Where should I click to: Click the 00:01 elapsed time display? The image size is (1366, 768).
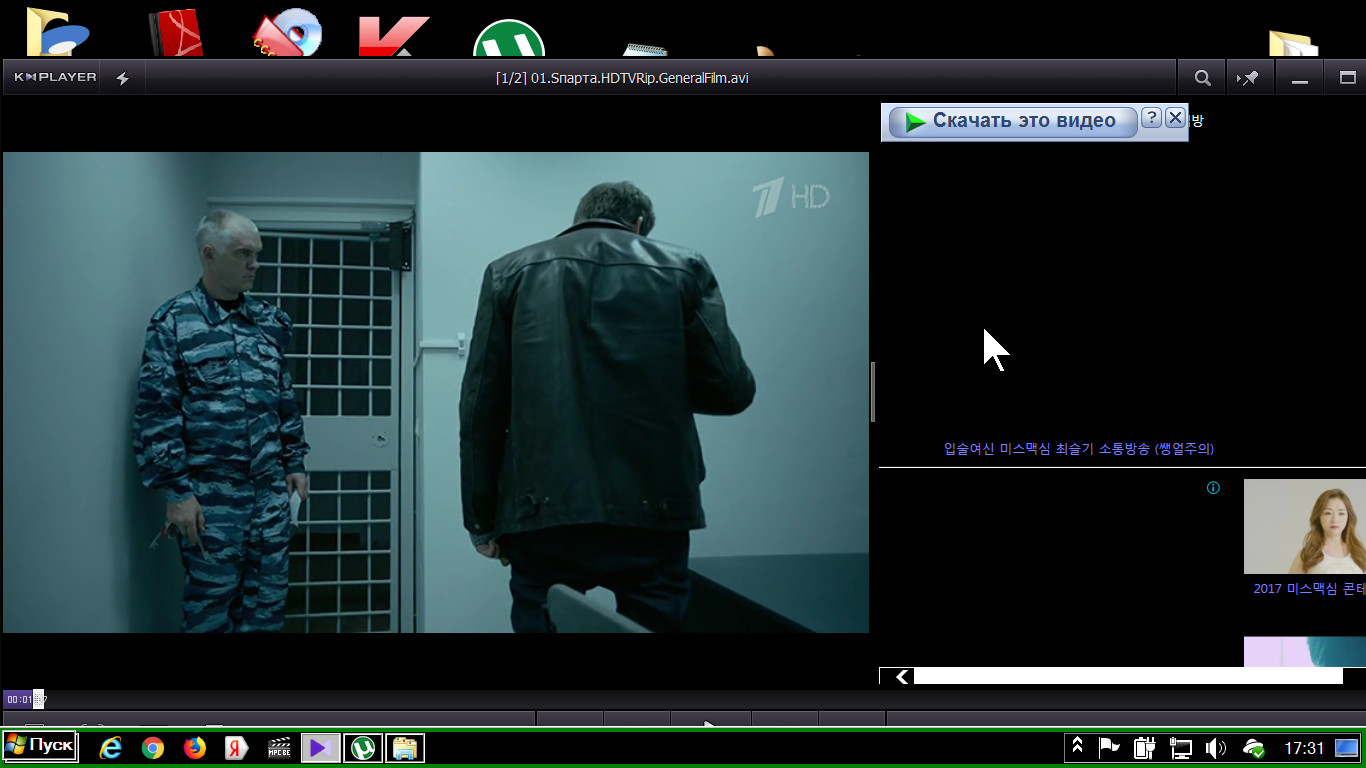click(x=19, y=700)
